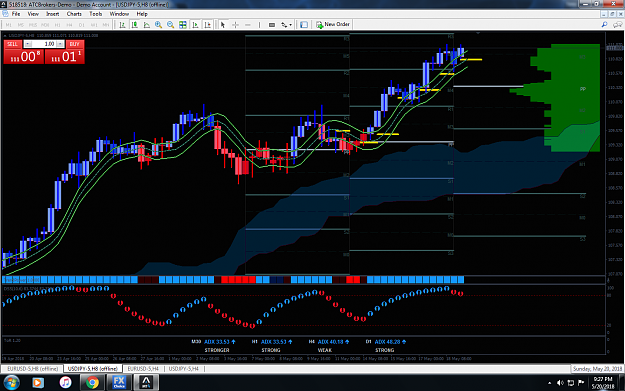625x391 pixels.
Task: Switch to EURUSD-5,H8 (offline) chart tab
Action: point(33,369)
